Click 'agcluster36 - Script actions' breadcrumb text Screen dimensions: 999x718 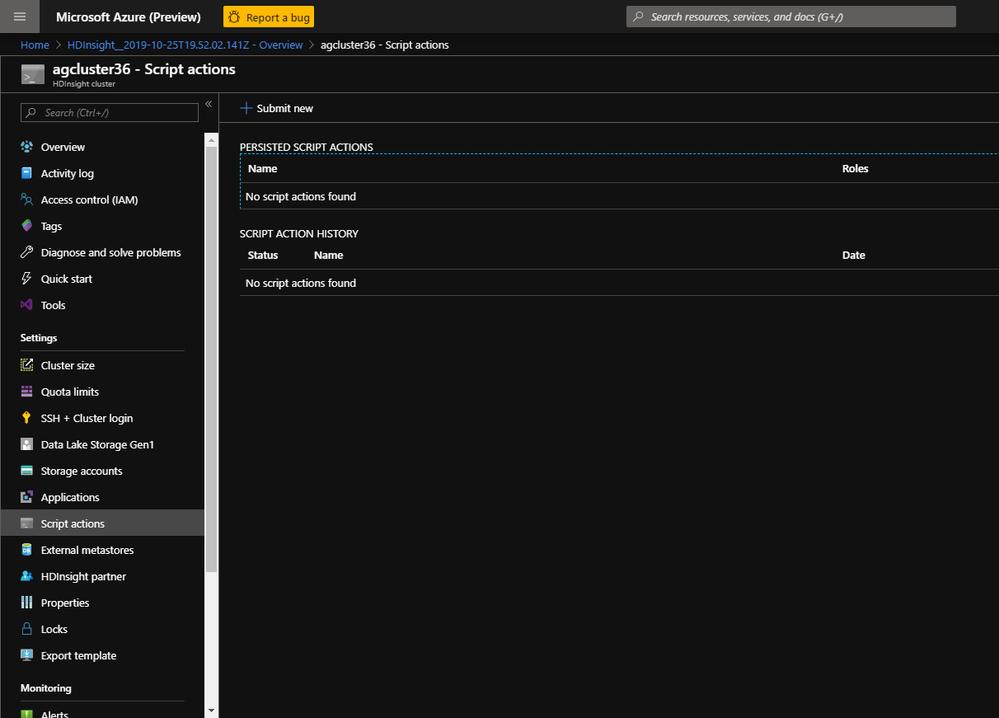click(x=384, y=45)
